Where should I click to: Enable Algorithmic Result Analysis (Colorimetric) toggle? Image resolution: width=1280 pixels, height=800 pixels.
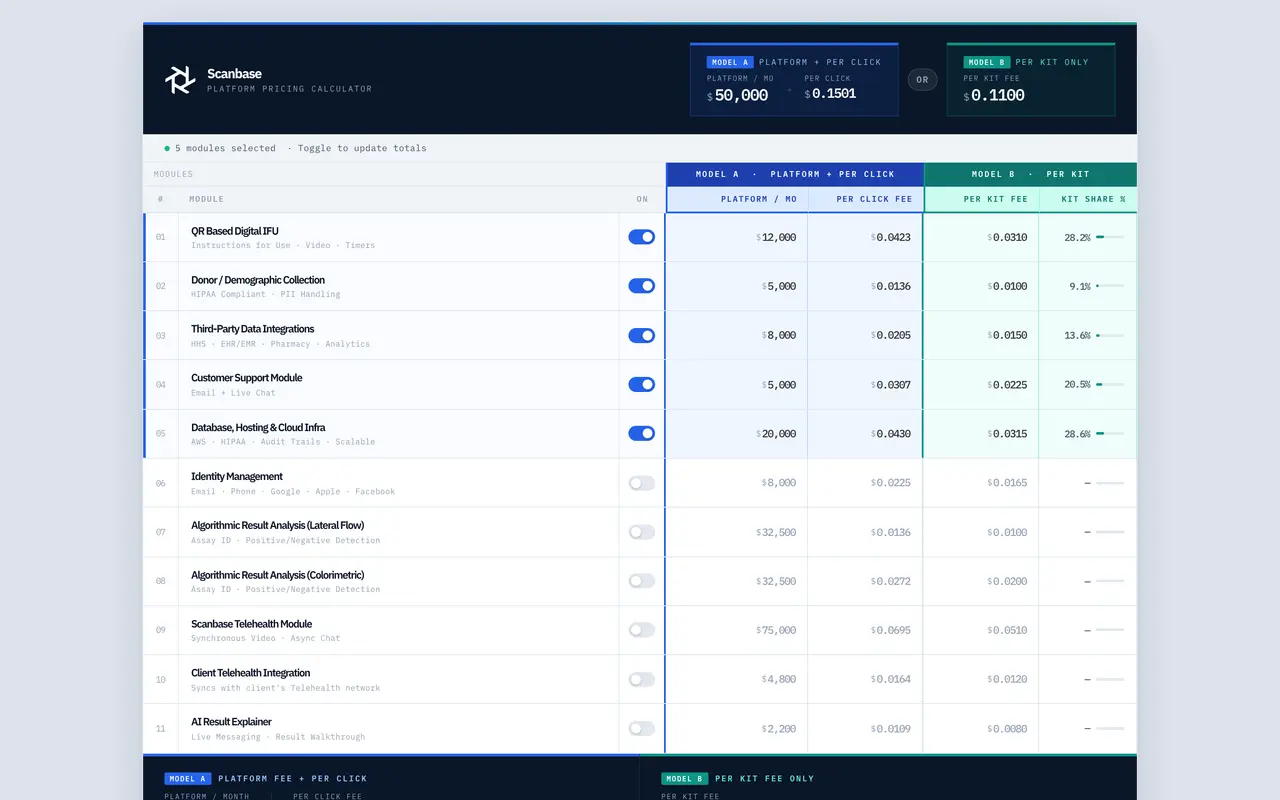click(x=641, y=581)
